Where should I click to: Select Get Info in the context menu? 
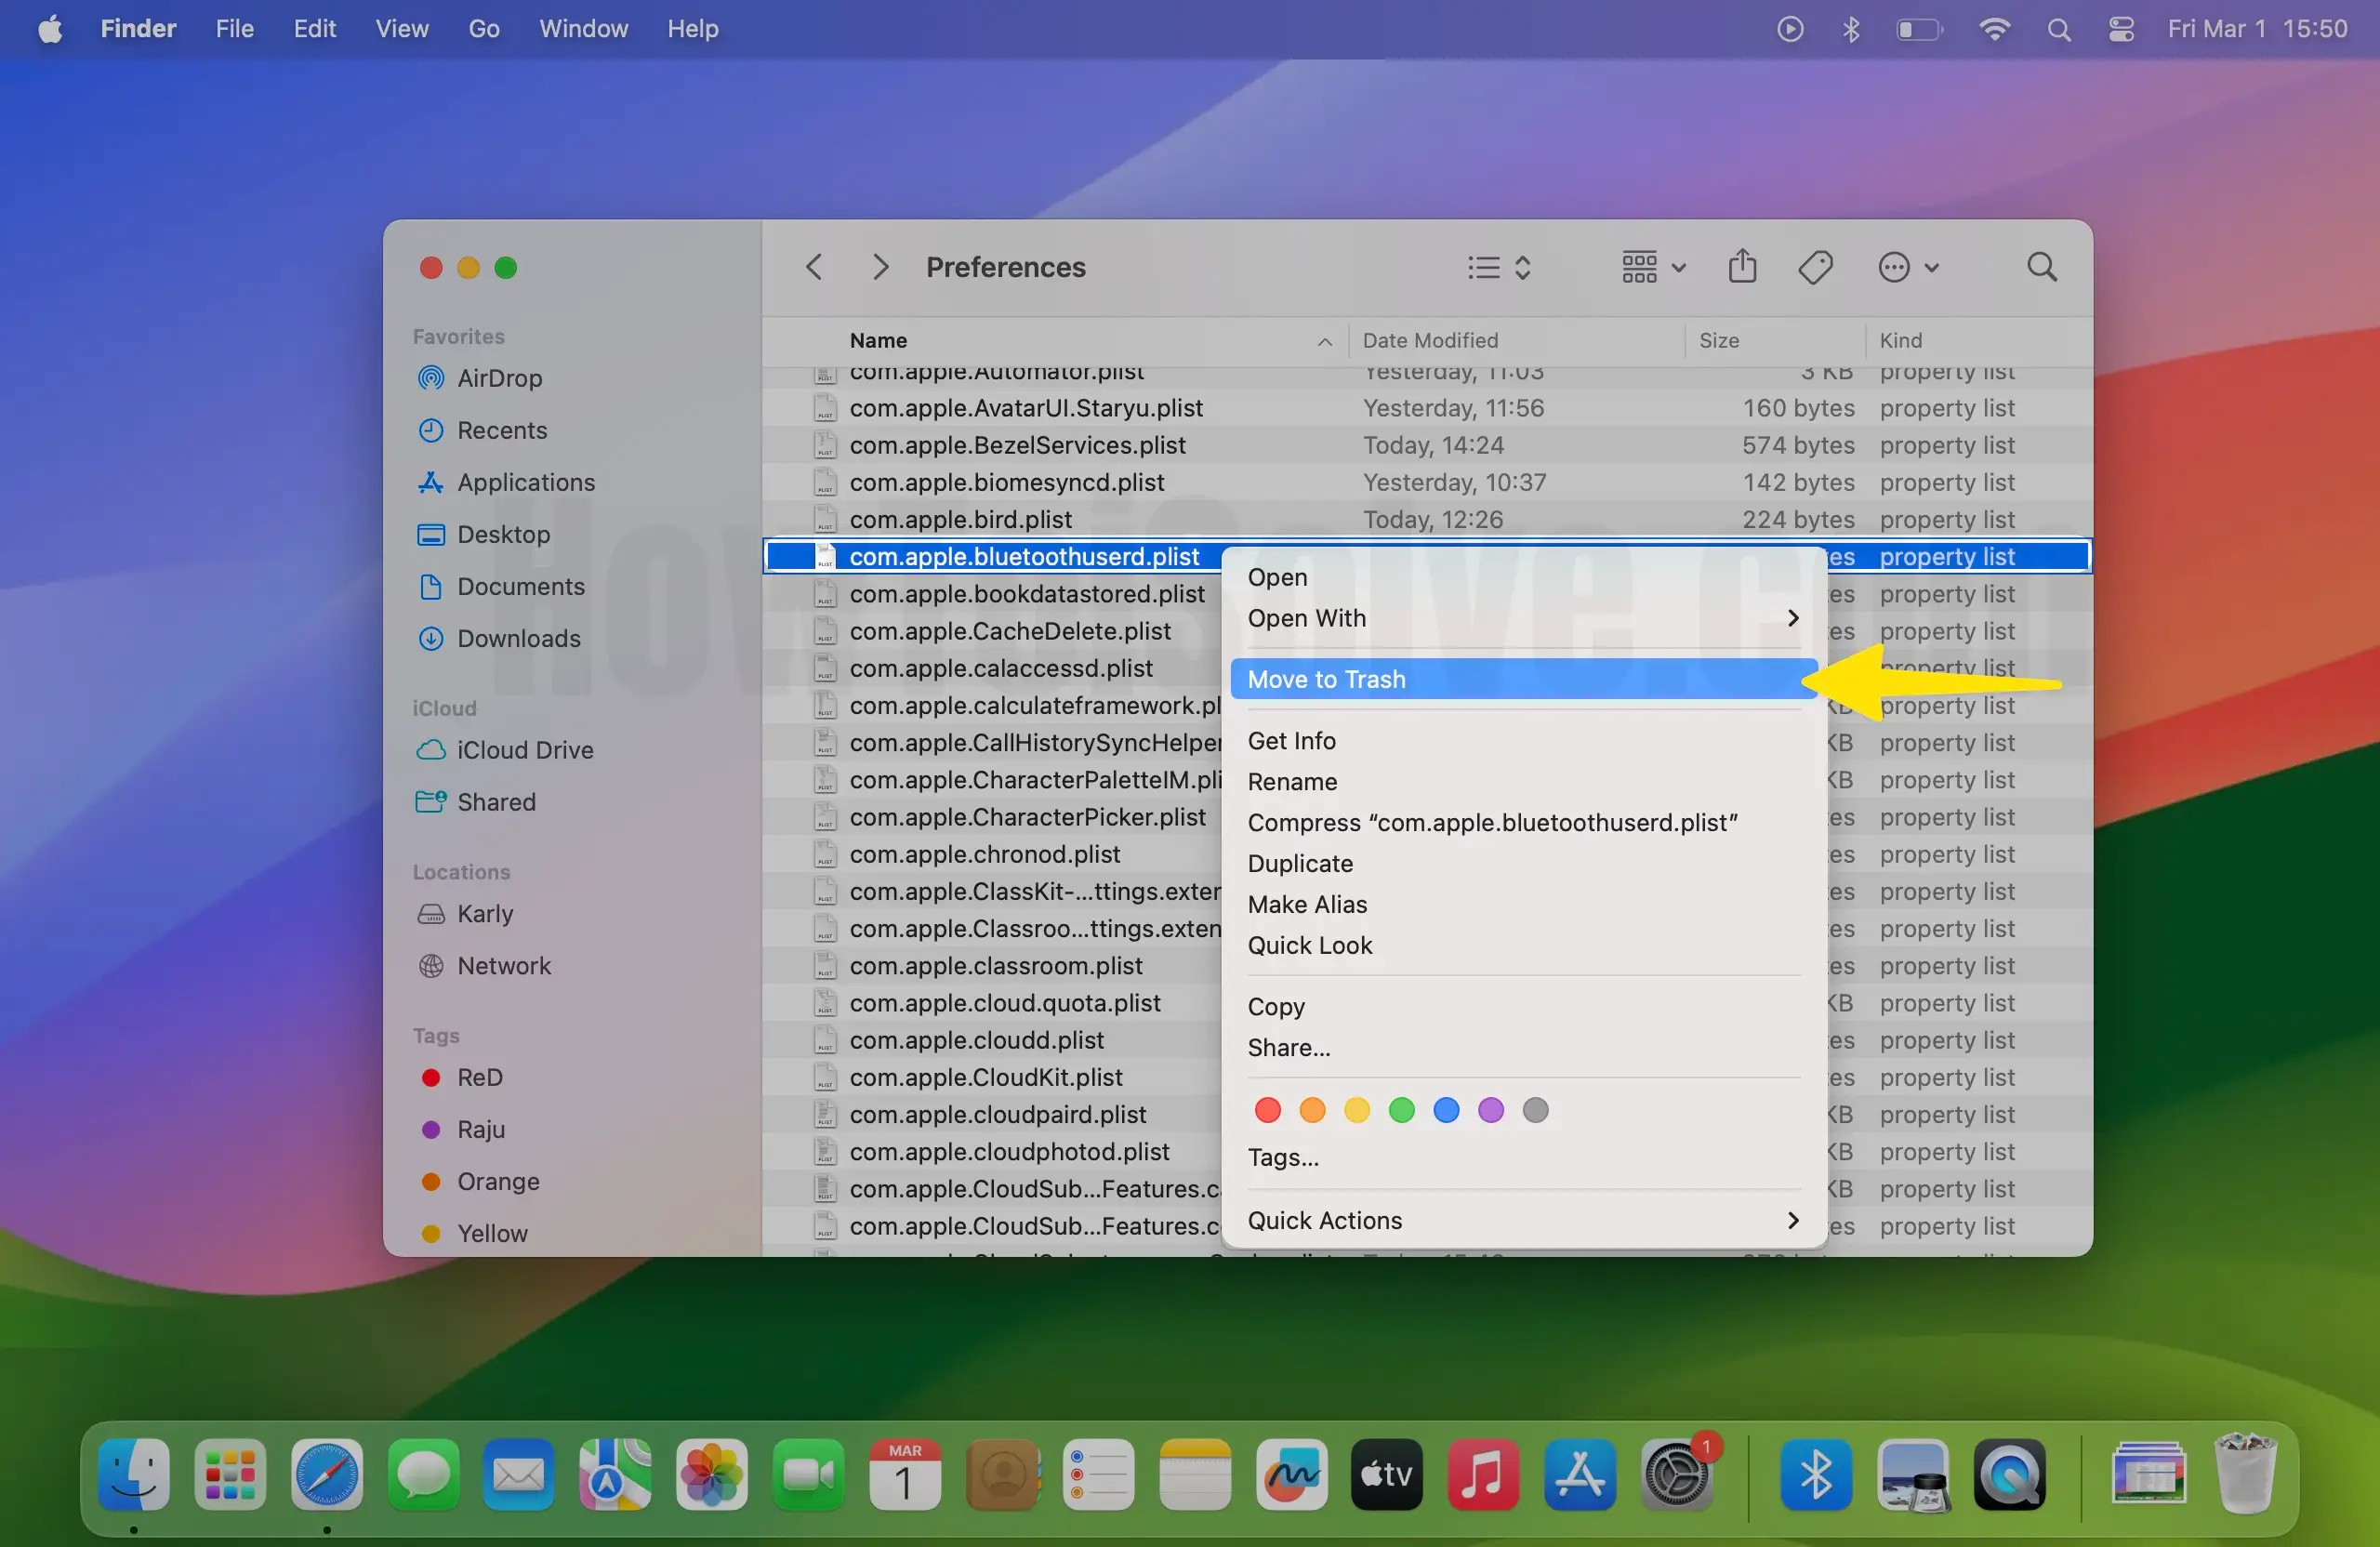(1291, 741)
